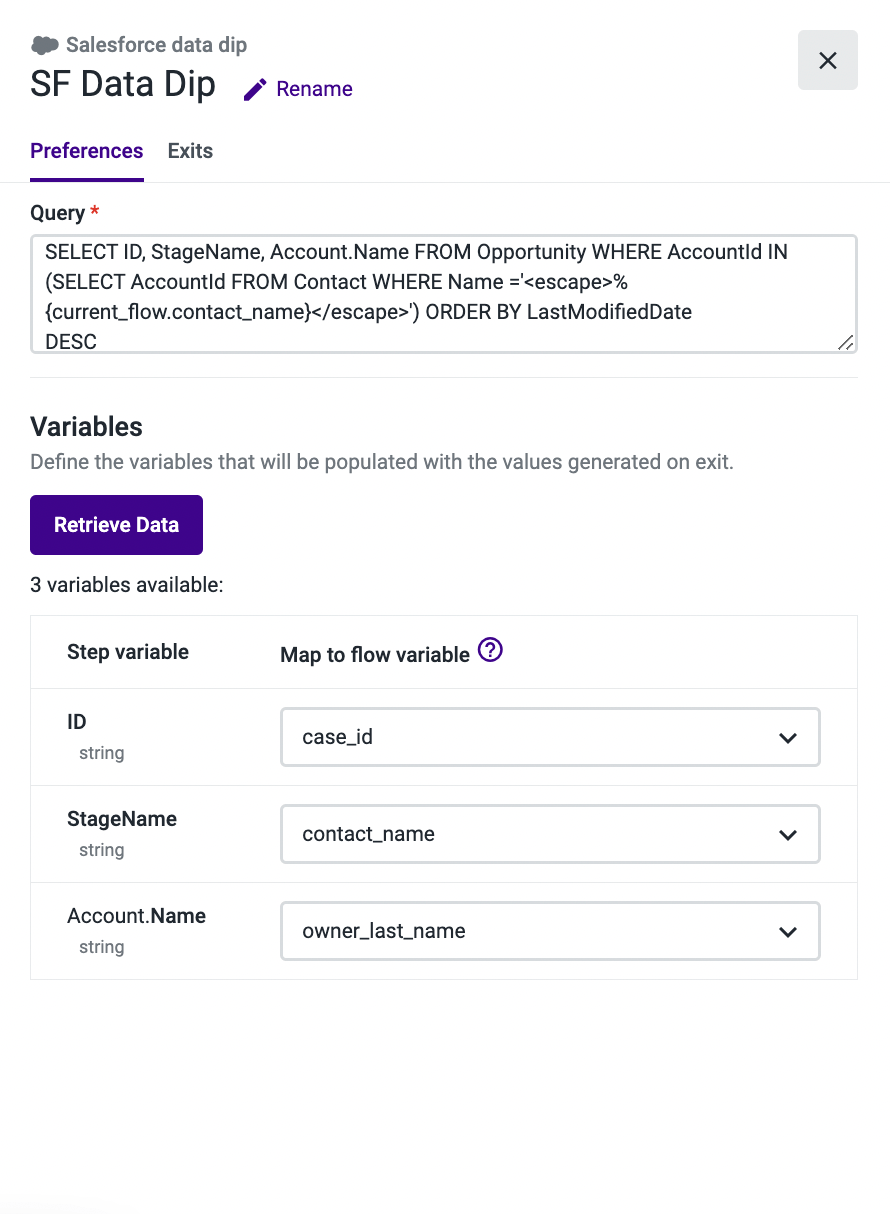Click the Query box resize handle
Screen dimensions: 890x1214
[x=845, y=342]
